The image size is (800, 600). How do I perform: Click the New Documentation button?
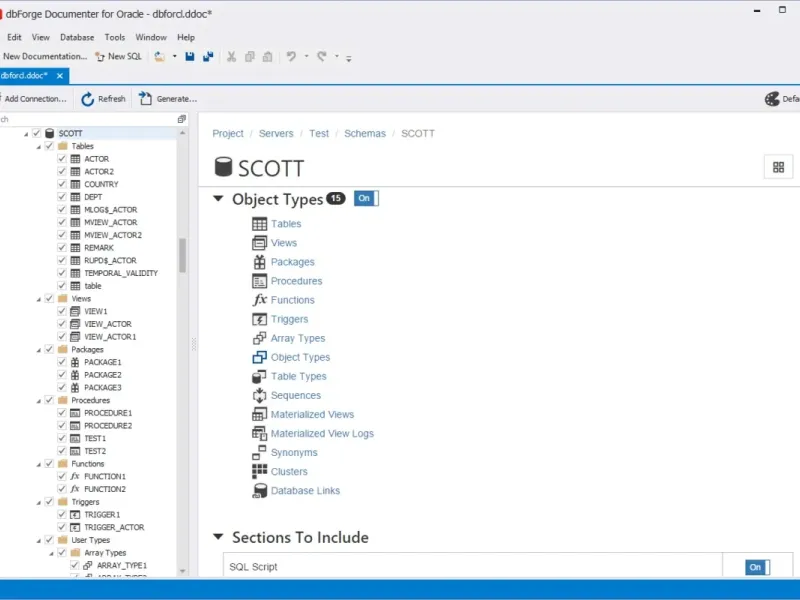[x=44, y=56]
